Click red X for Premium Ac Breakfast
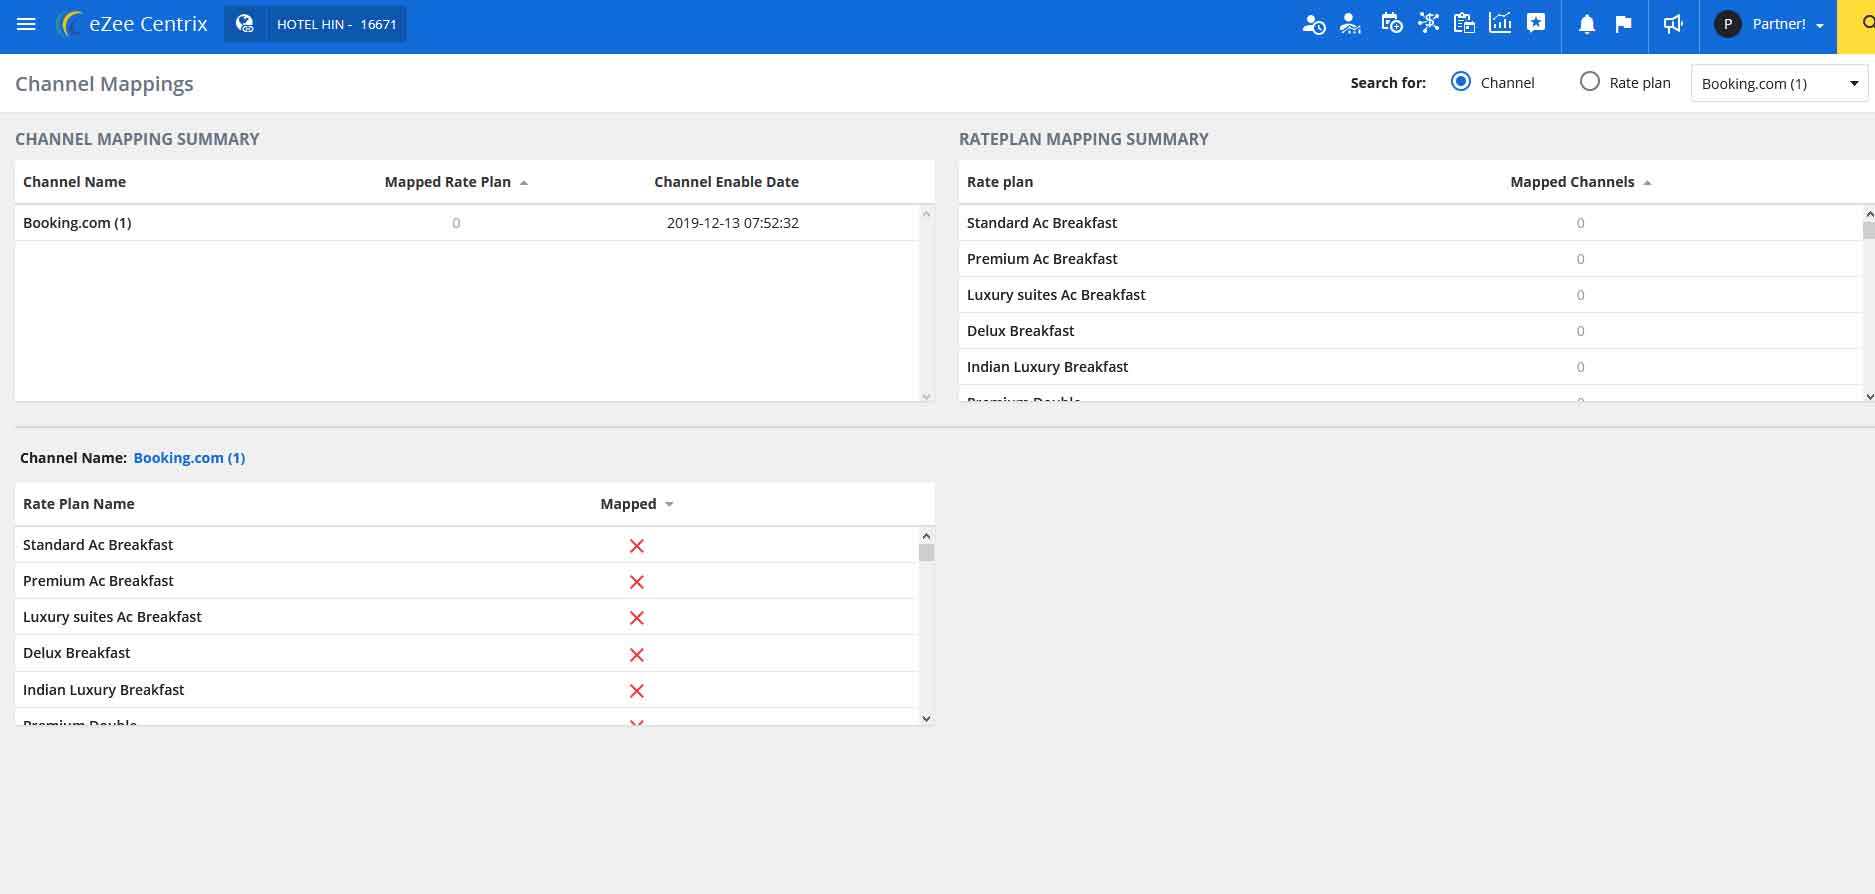The height and width of the screenshot is (894, 1875). [636, 582]
